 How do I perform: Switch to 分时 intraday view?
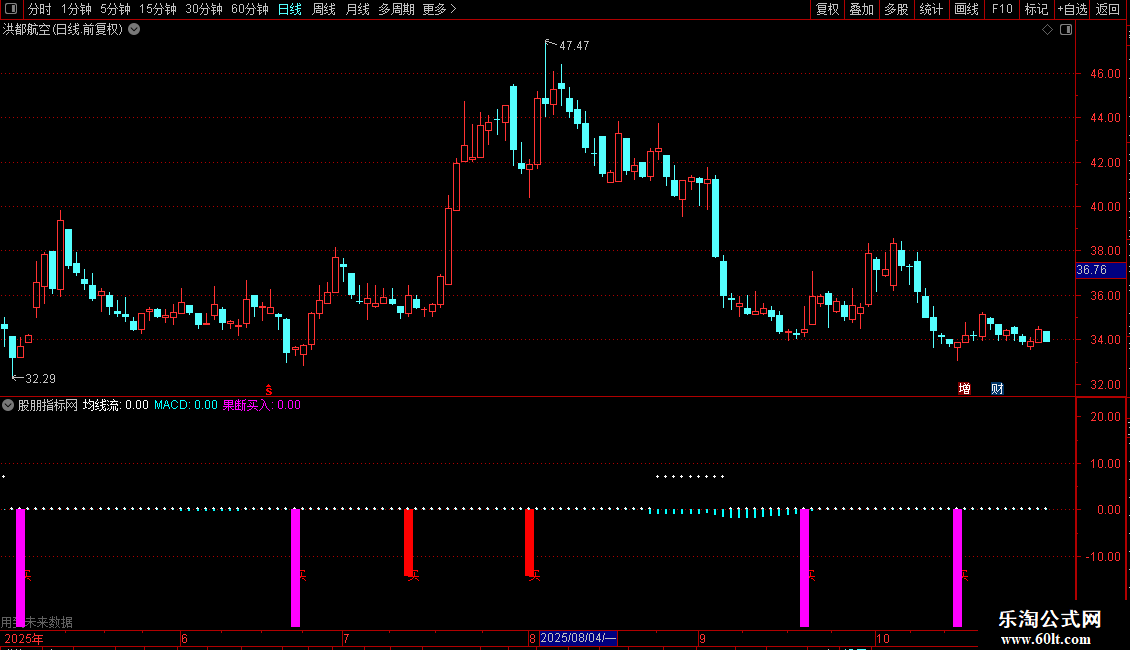[40, 9]
